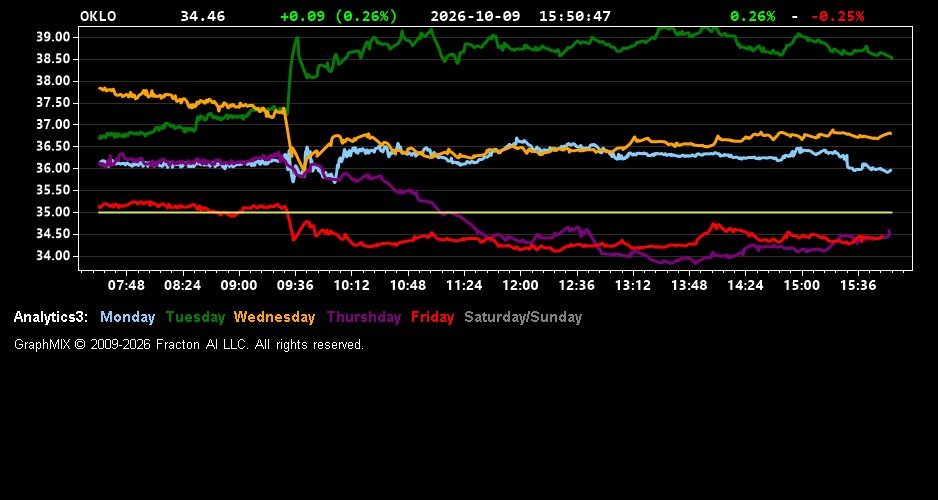Click the 10:12 time axis label
The image size is (938, 500).
tap(351, 286)
